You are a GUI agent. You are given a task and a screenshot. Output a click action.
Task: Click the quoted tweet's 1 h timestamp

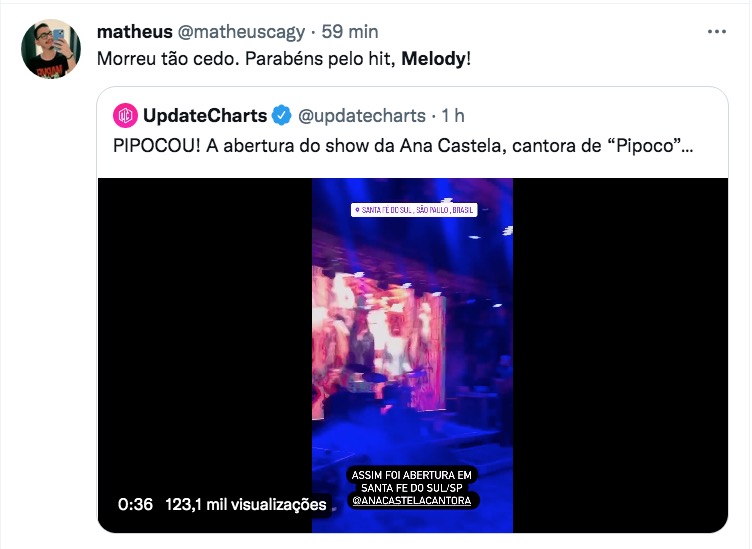452,115
